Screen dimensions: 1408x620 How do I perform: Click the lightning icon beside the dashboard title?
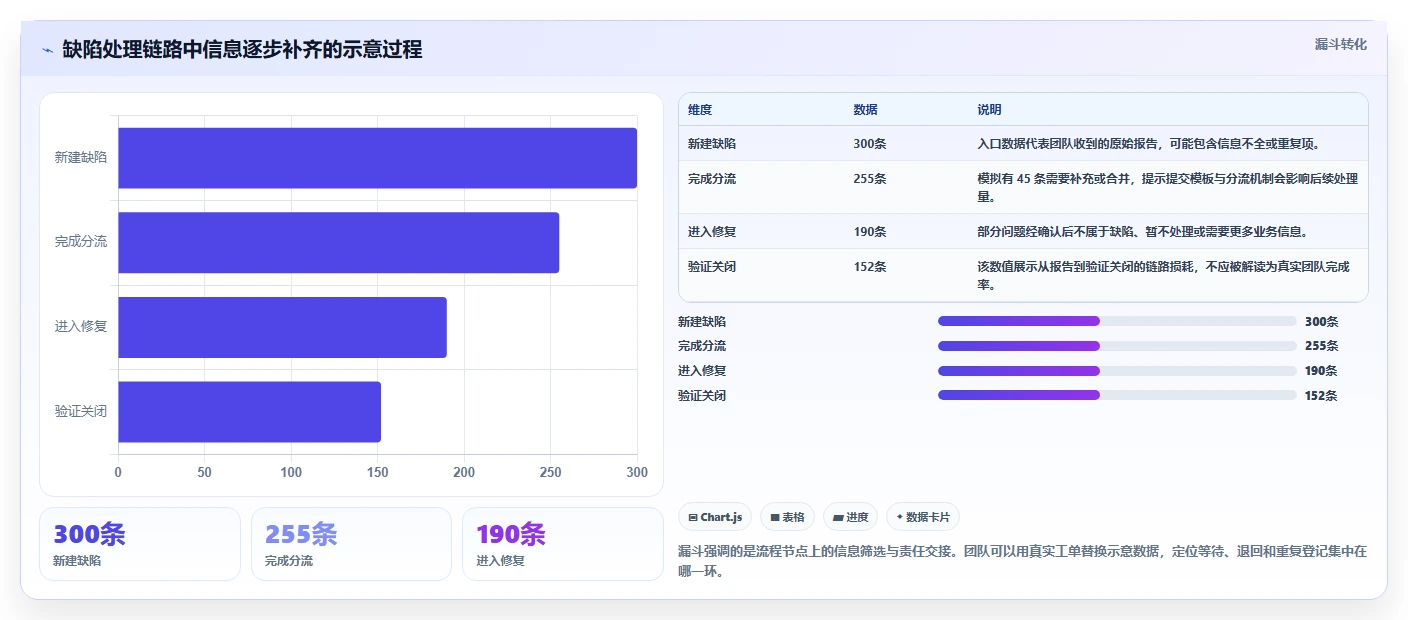pos(47,50)
